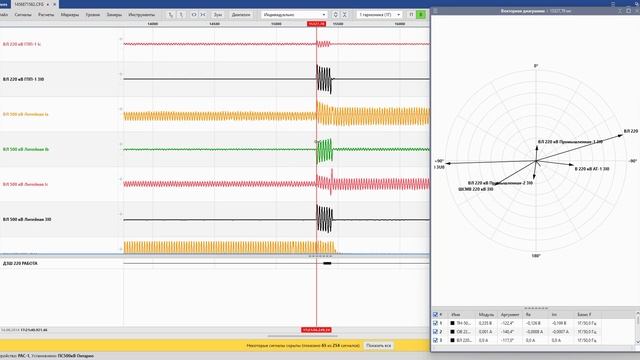Open the Уровни menu
Screen dimensions: 640x360
pos(93,15)
